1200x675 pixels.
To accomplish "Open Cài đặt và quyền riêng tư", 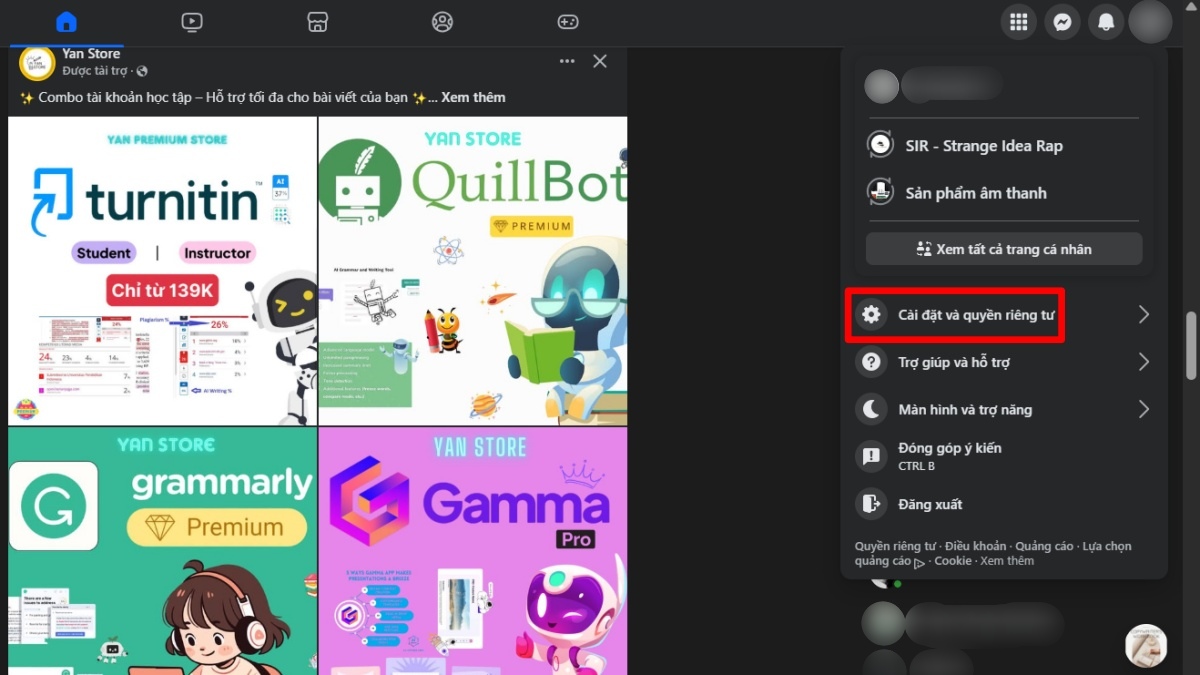I will [x=1004, y=315].
